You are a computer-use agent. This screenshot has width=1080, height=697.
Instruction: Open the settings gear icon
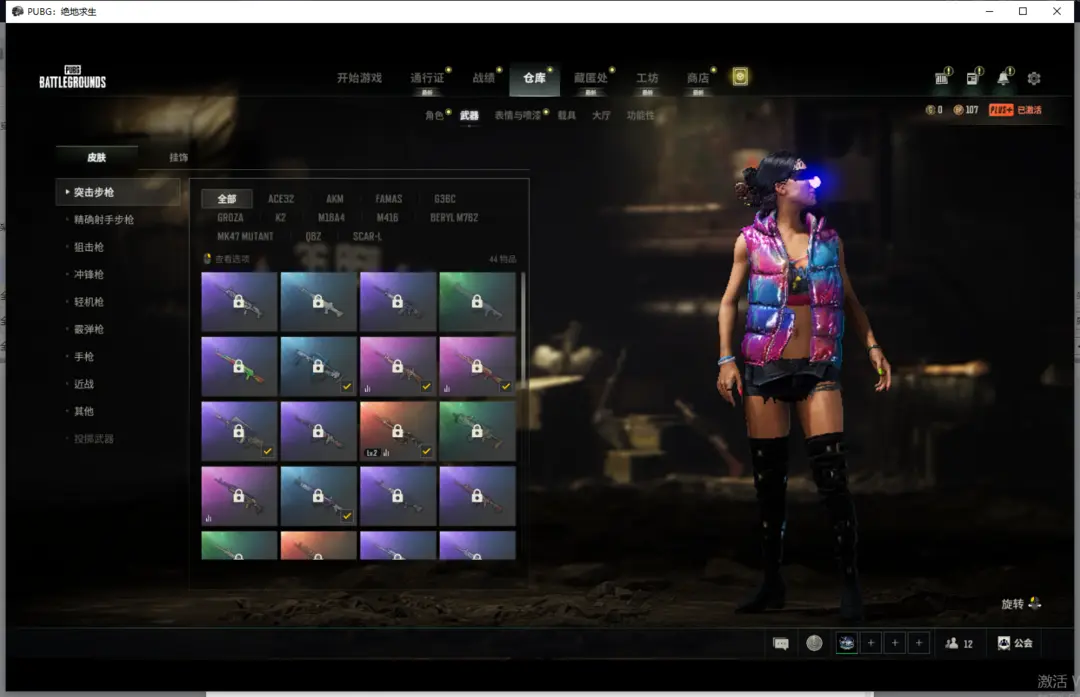(x=1034, y=79)
